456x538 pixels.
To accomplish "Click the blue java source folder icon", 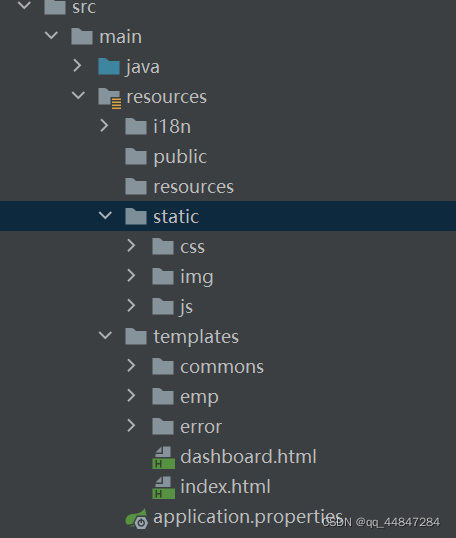I will pos(109,66).
